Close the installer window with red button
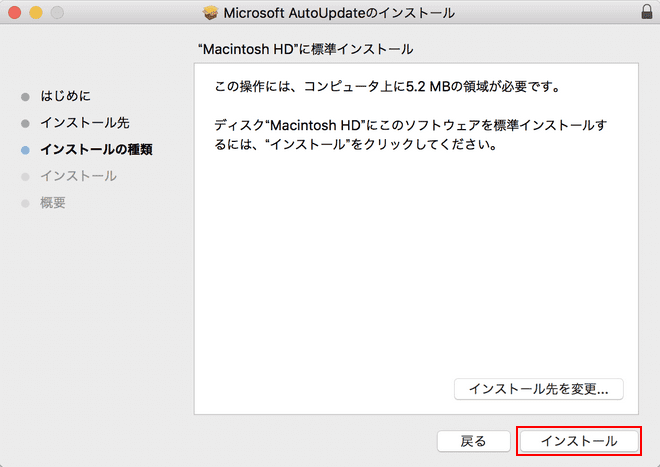 coord(15,13)
